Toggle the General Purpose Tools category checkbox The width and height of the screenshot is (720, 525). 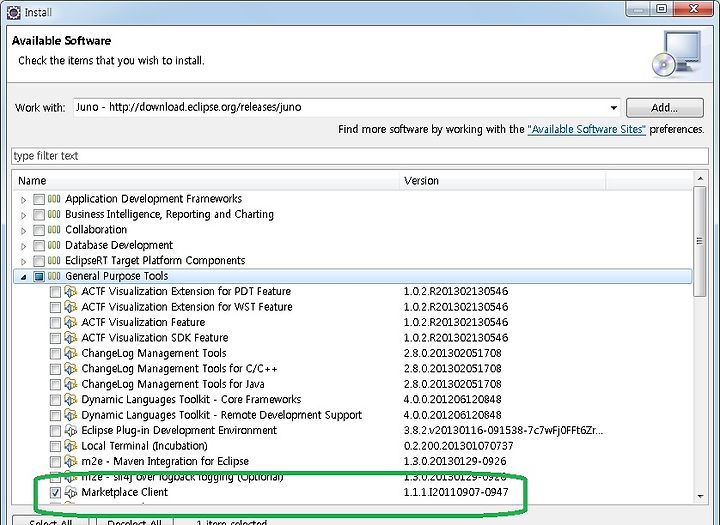coord(39,277)
